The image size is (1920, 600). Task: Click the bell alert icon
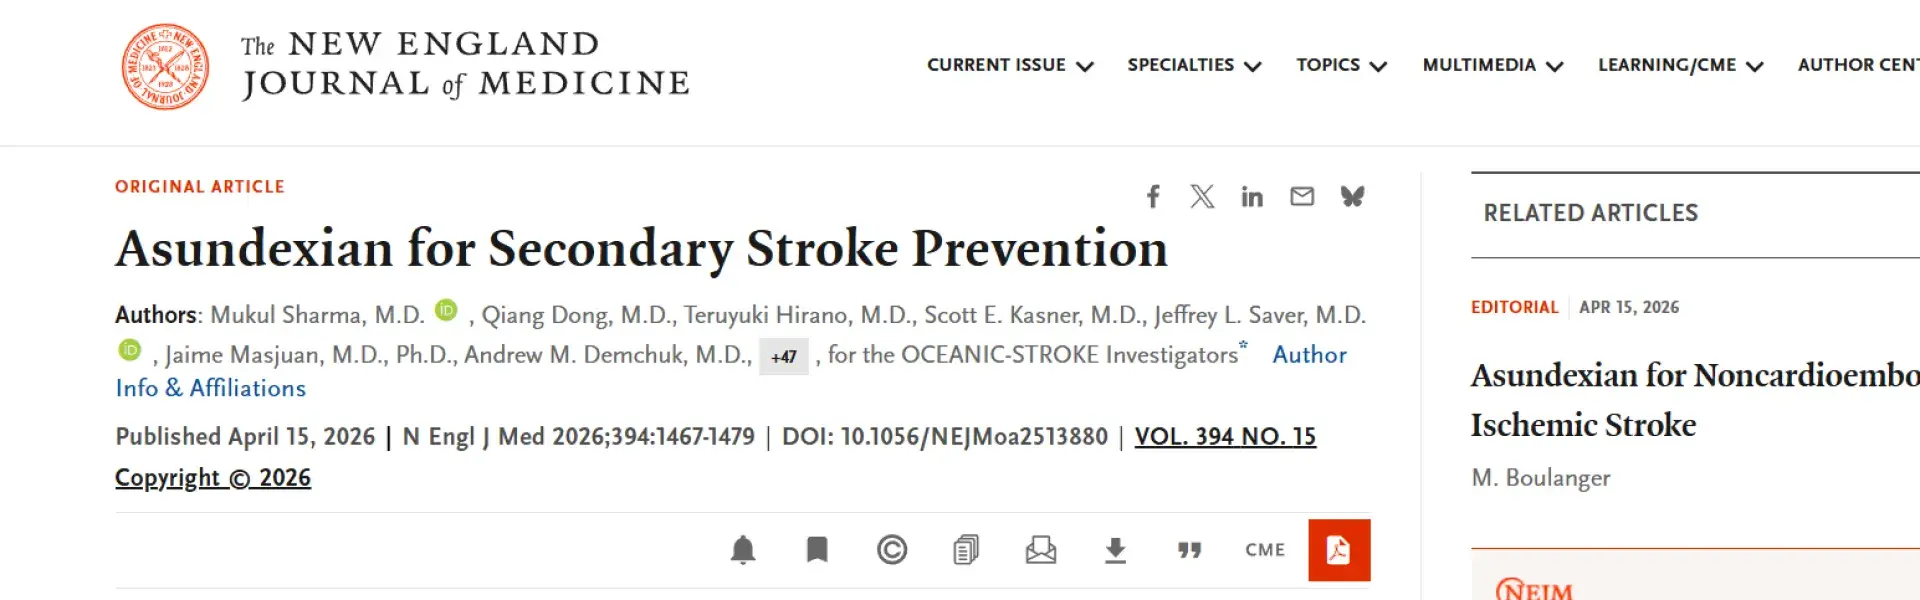click(743, 550)
